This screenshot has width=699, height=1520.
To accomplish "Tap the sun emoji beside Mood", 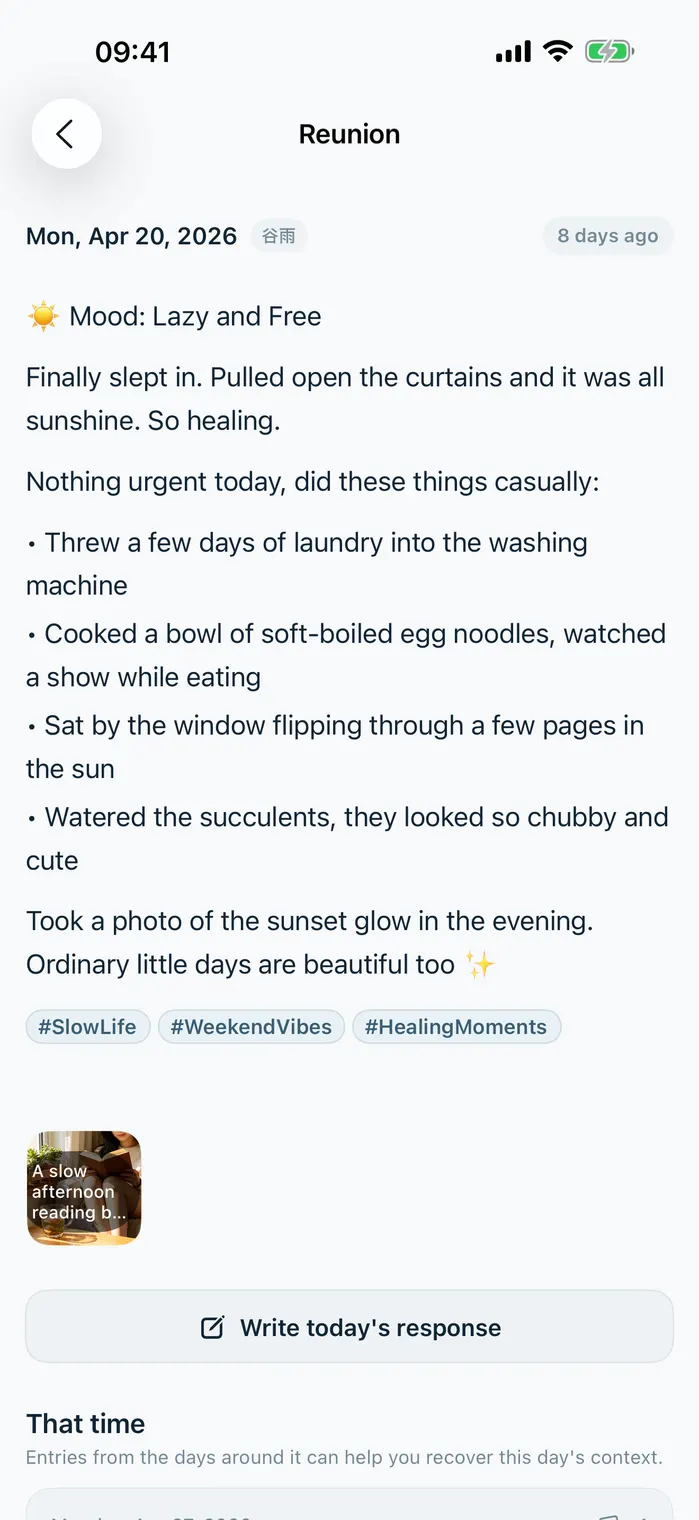I will [x=43, y=317].
